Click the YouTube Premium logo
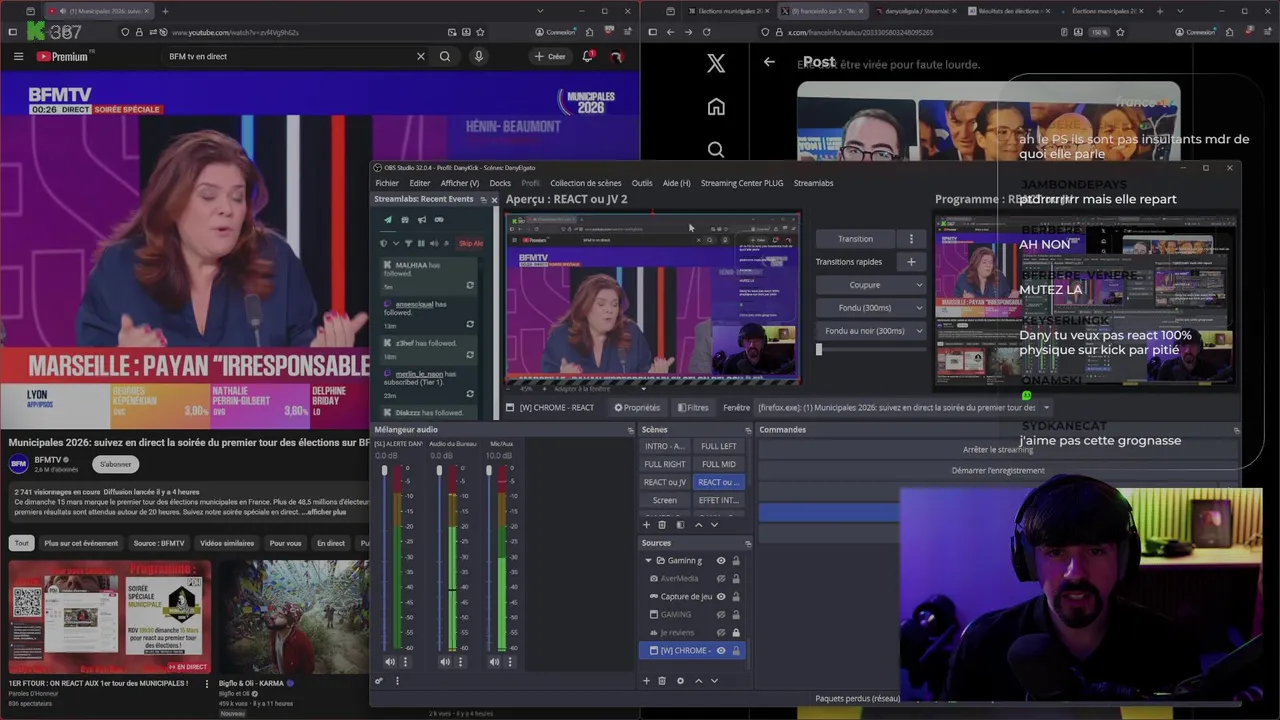1280x720 pixels. click(x=63, y=56)
